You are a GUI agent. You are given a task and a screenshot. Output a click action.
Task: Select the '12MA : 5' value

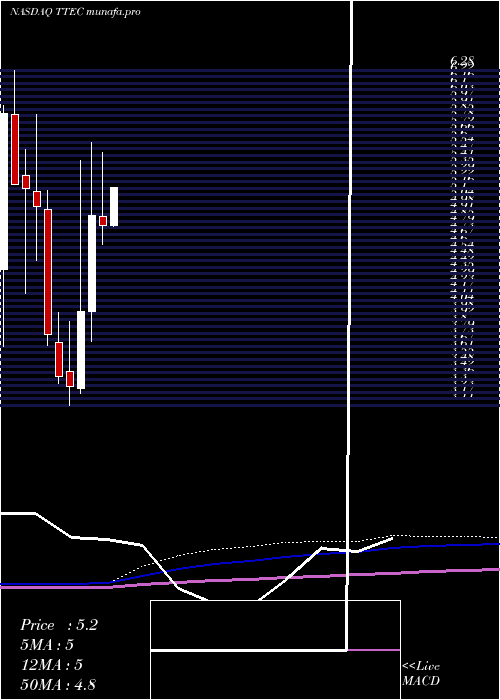pyautogui.click(x=51, y=665)
